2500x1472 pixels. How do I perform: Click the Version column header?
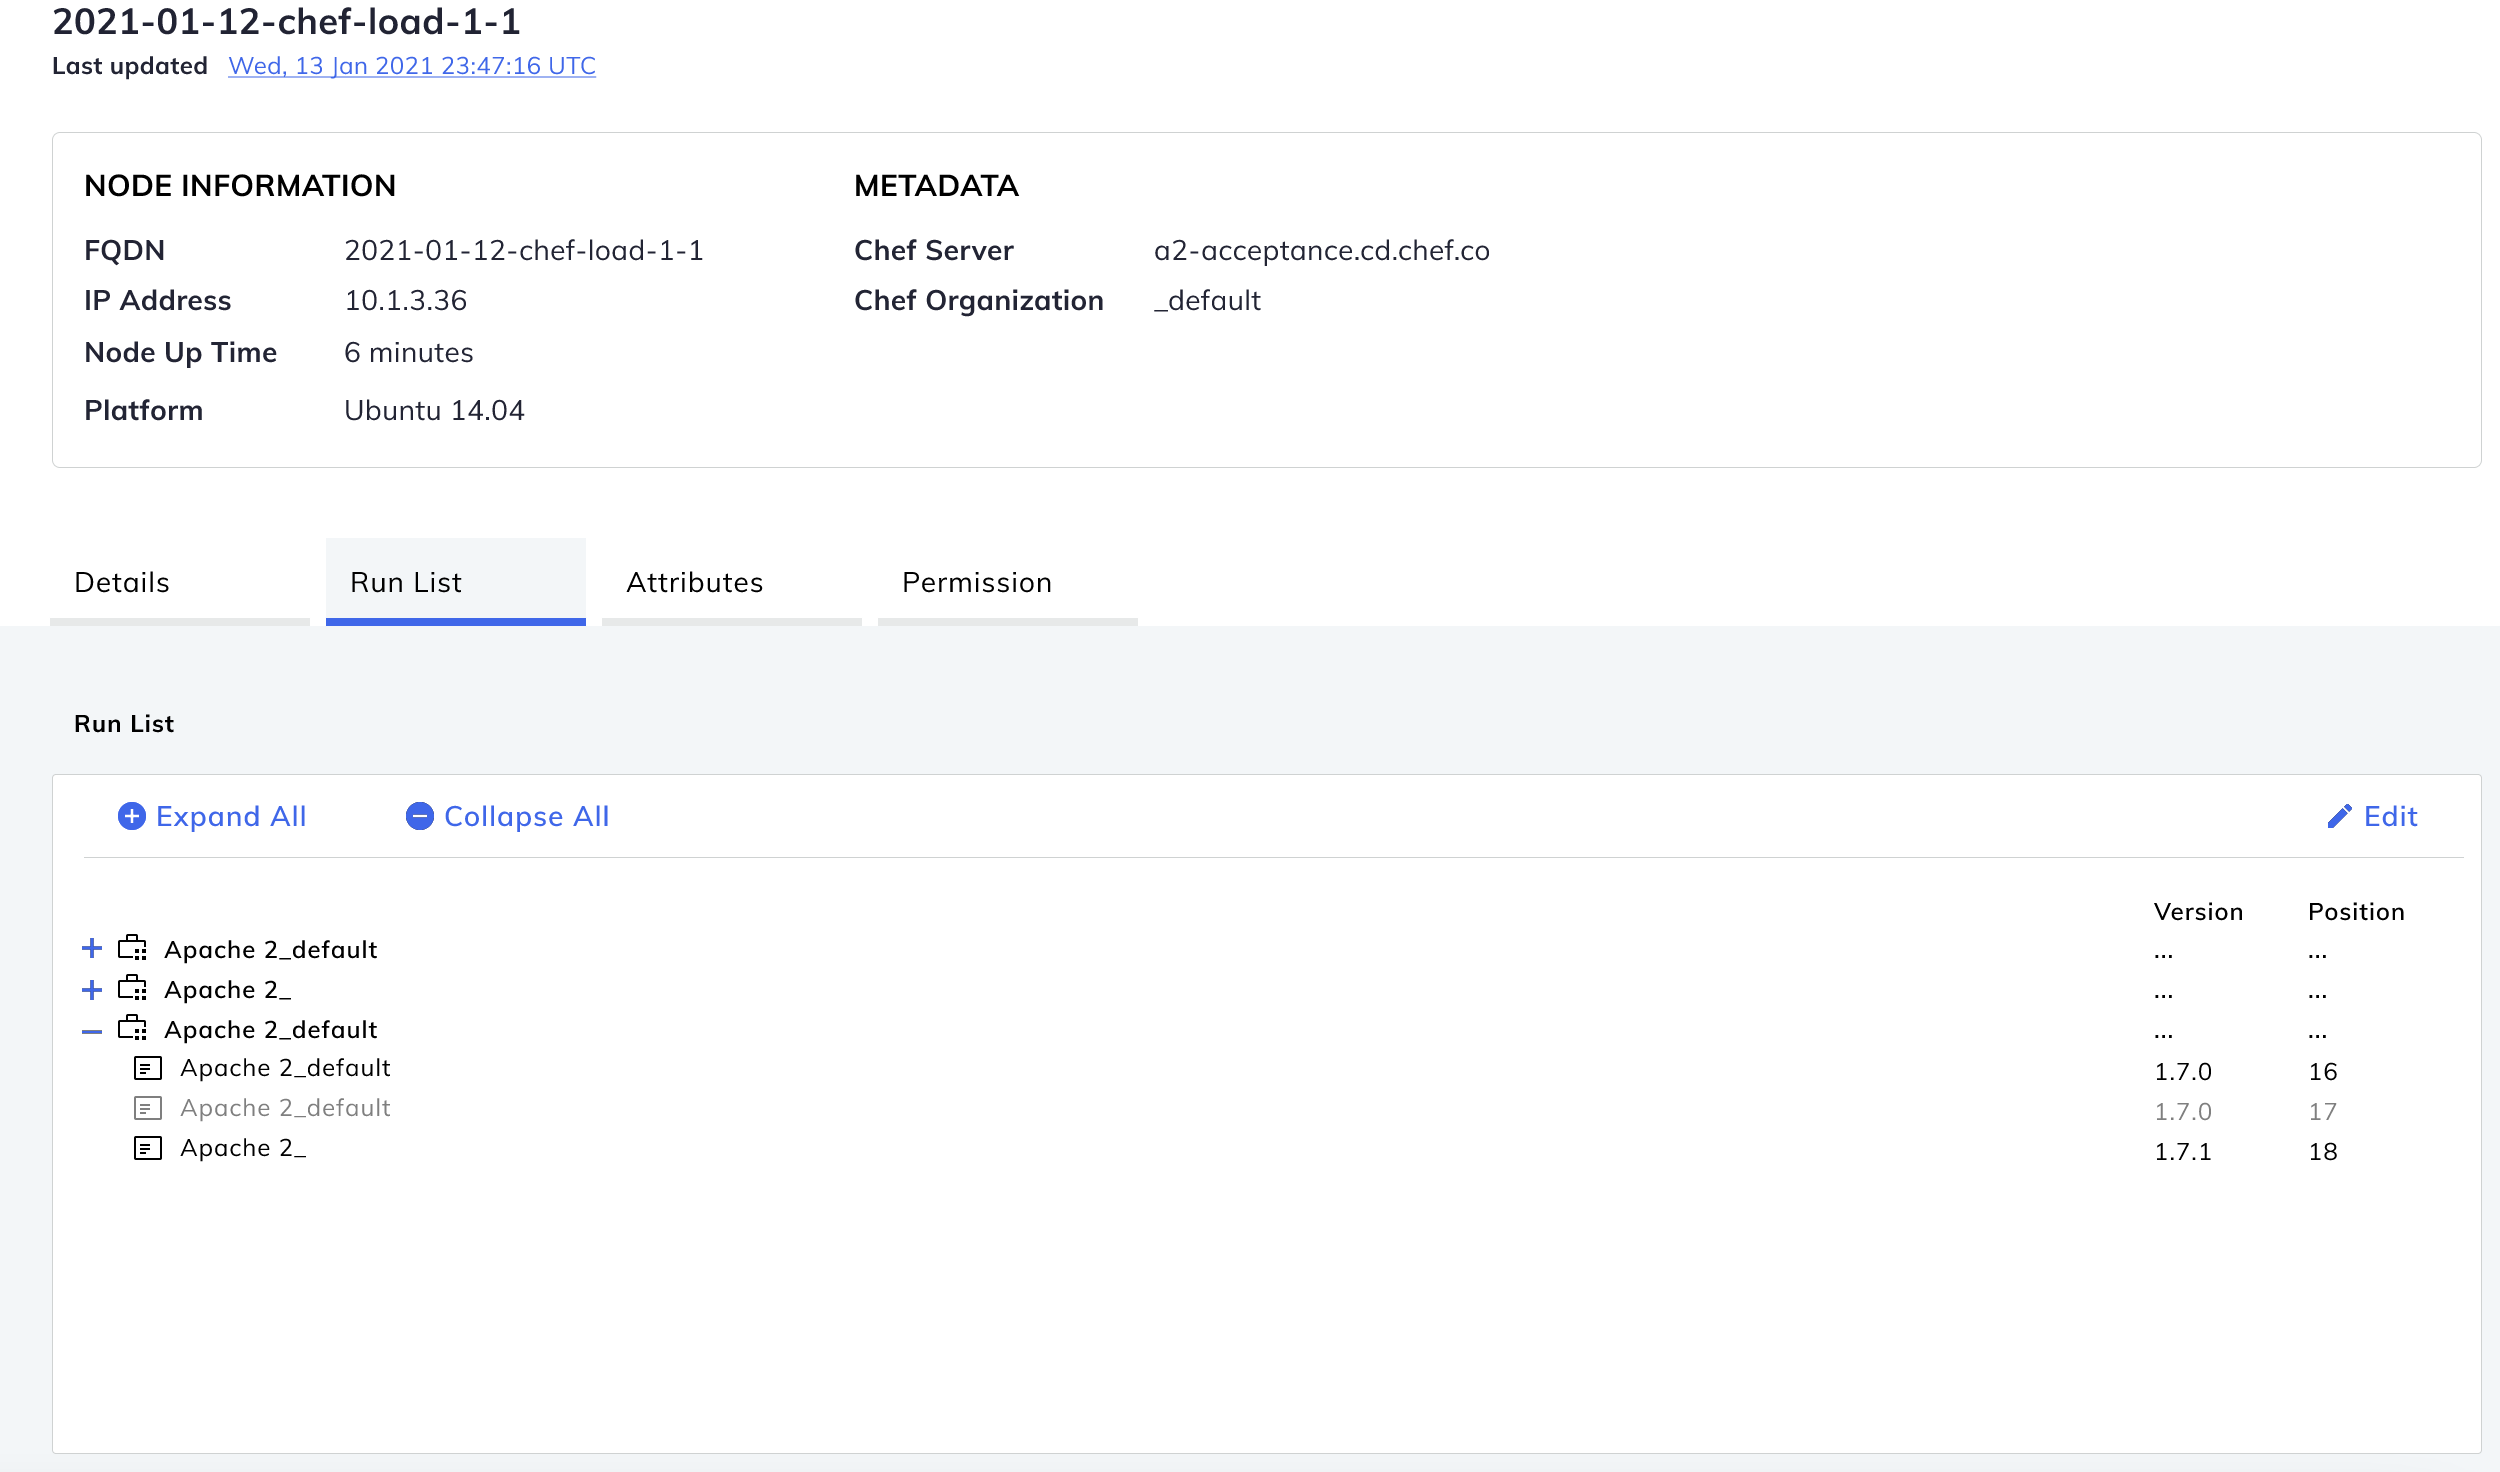[2199, 912]
